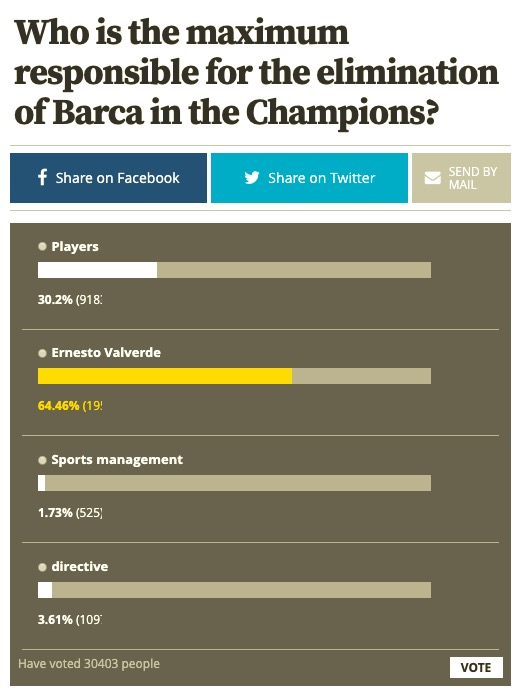This screenshot has width=521, height=698.
Task: Share the poll on Twitter
Action: point(309,178)
